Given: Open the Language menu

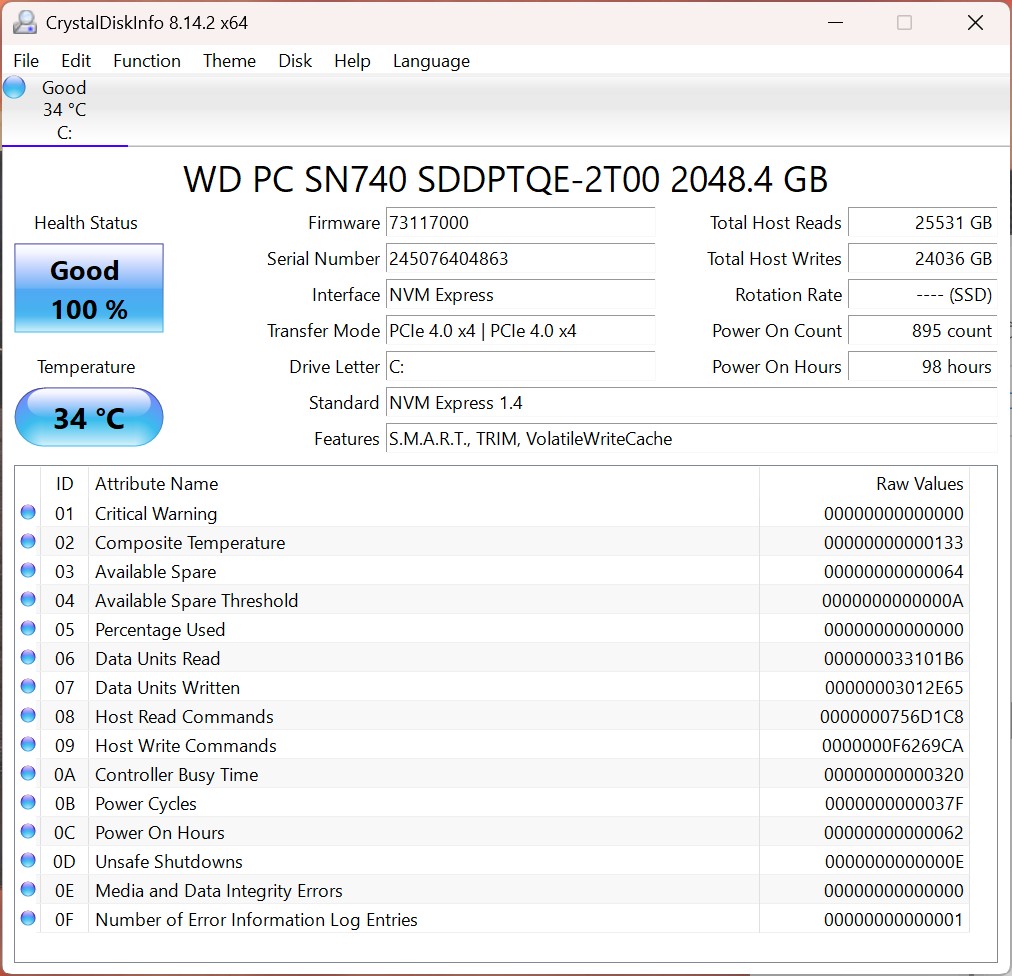Looking at the screenshot, I should click(431, 61).
